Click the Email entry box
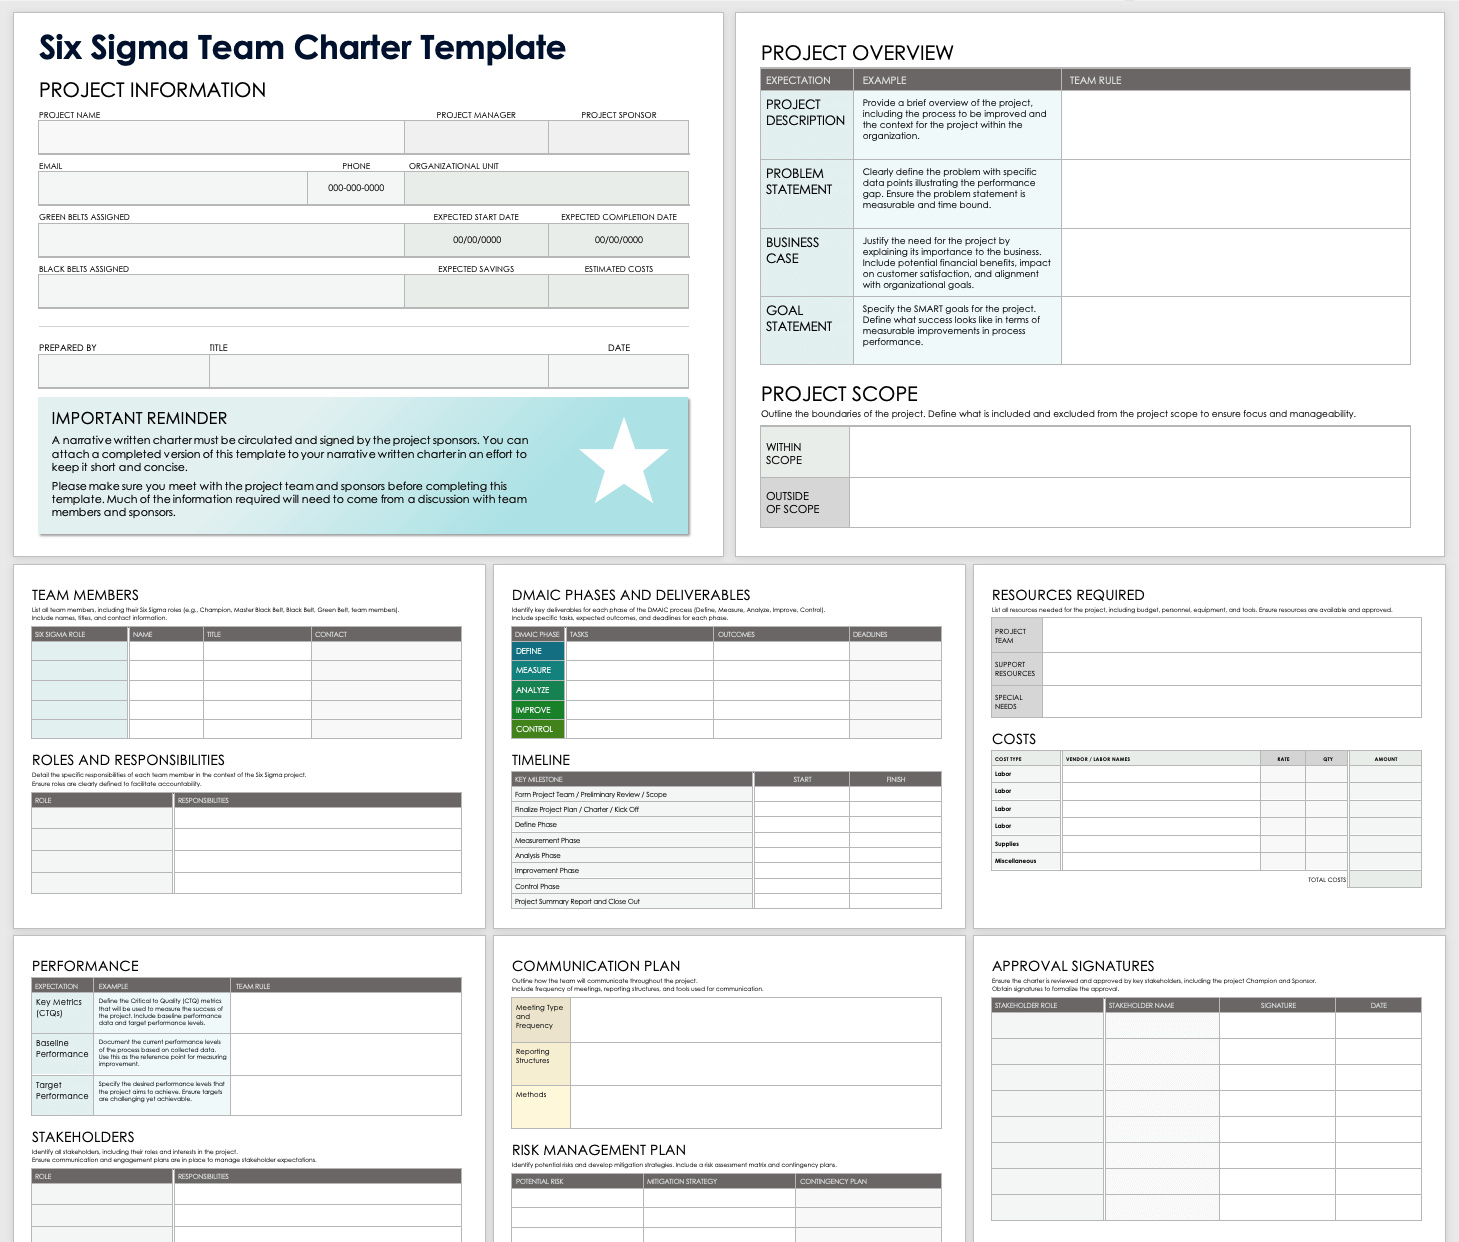The image size is (1459, 1242). tap(173, 188)
